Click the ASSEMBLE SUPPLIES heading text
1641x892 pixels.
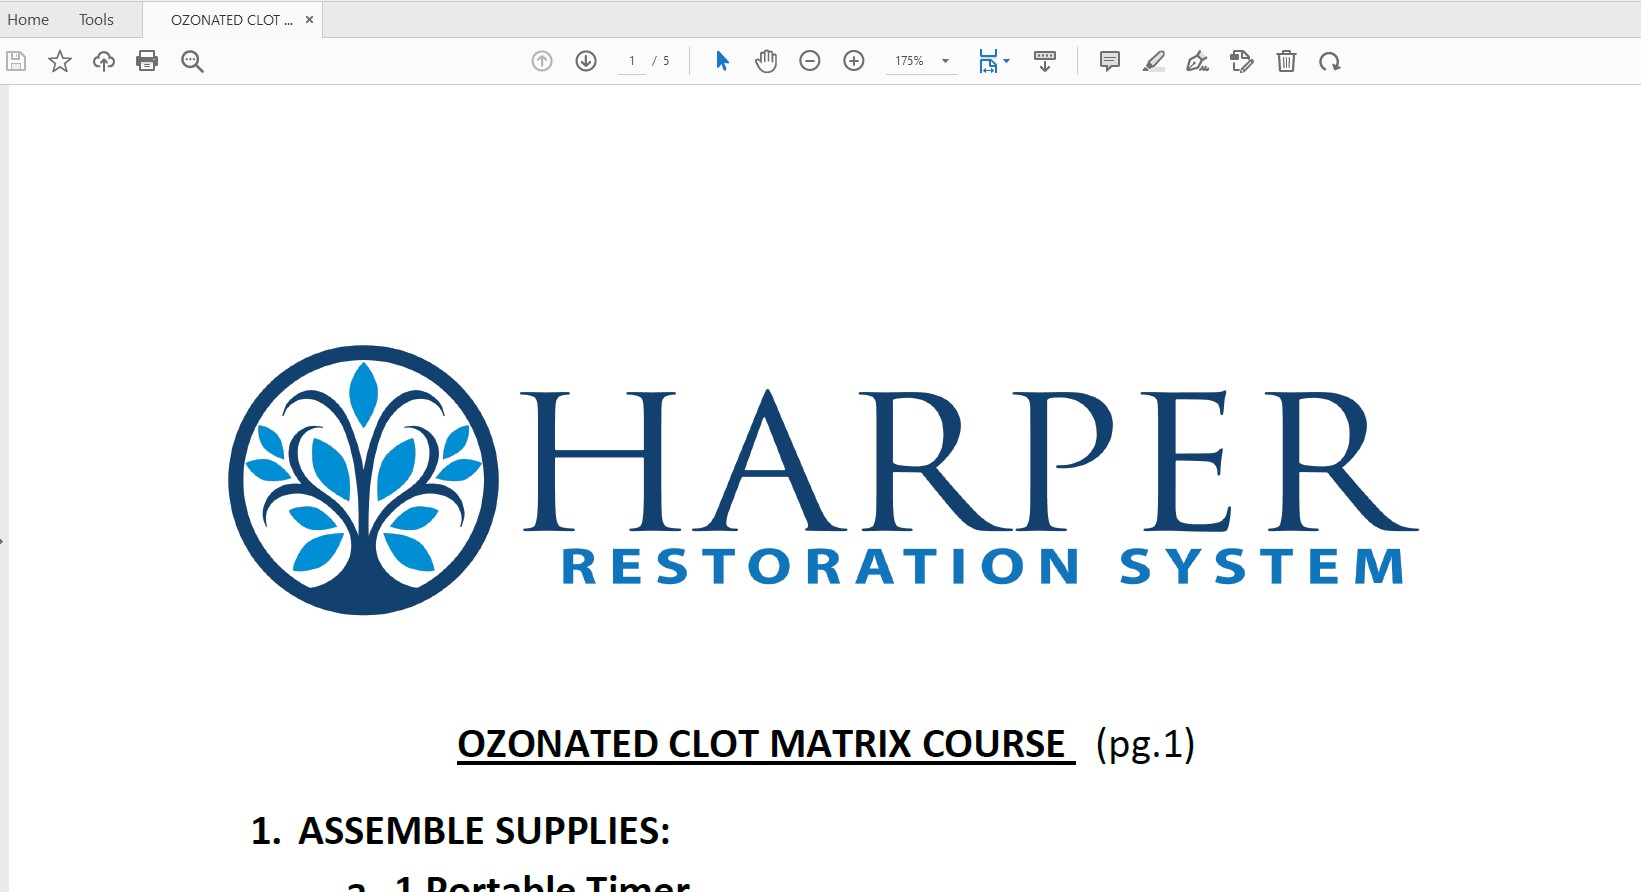(484, 831)
